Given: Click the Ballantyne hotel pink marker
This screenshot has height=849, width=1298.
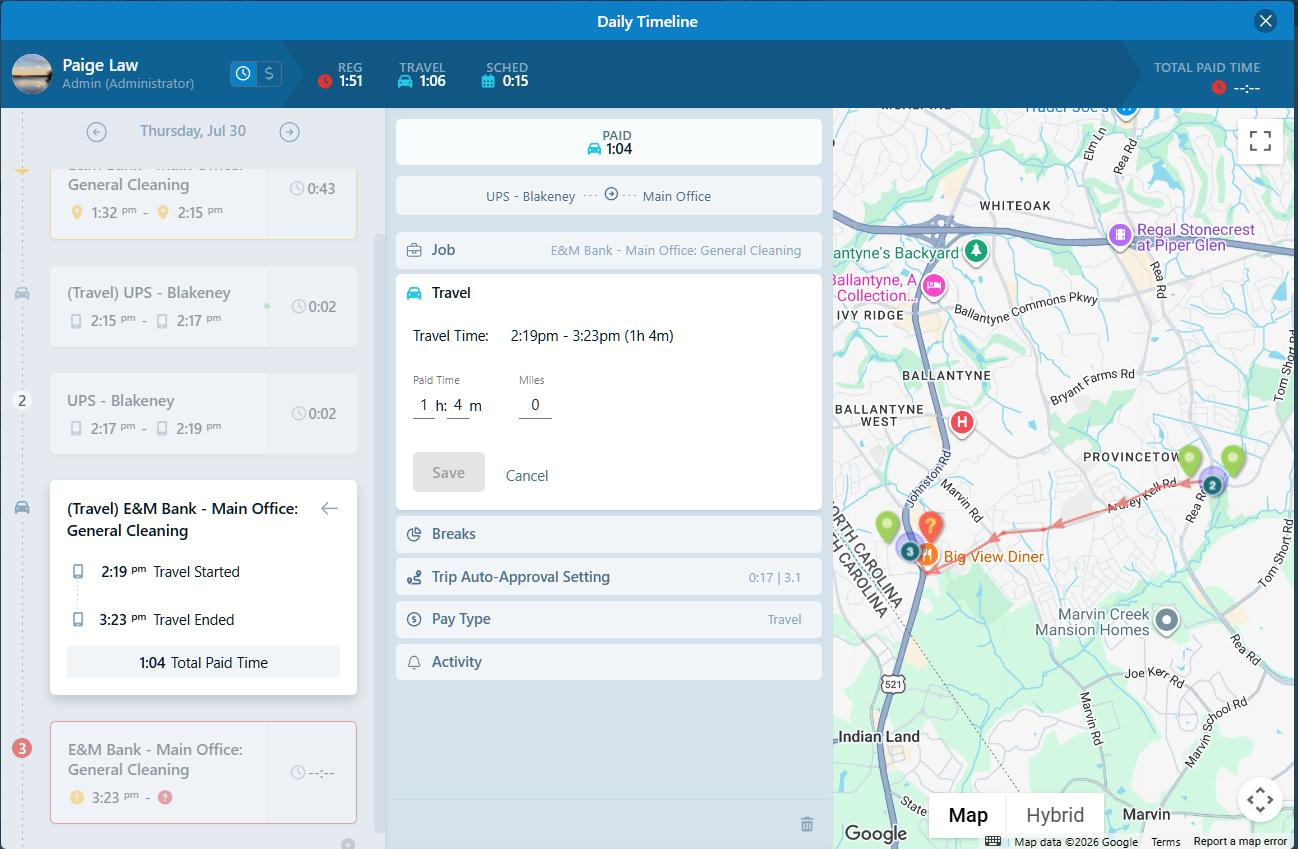Looking at the screenshot, I should click(x=934, y=286).
